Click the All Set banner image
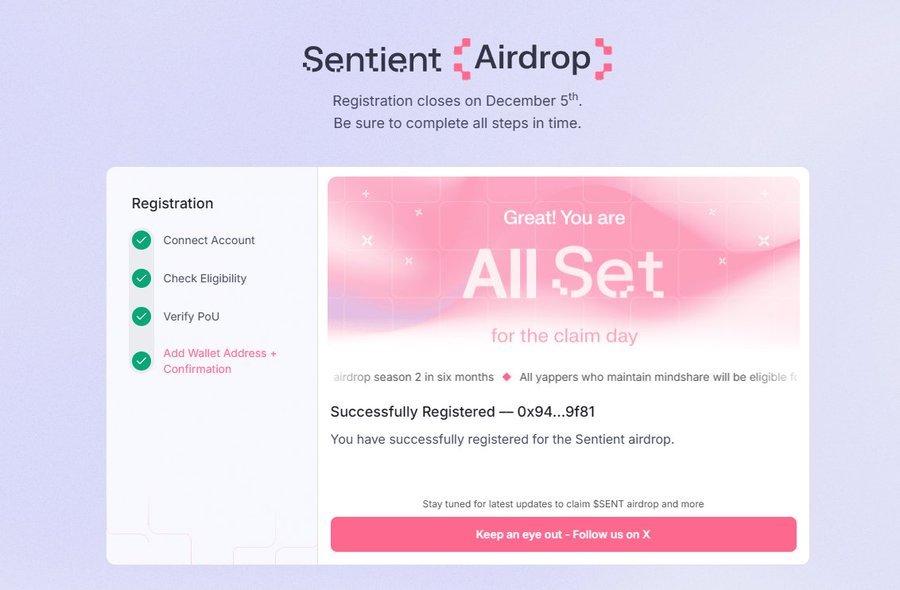The height and width of the screenshot is (590, 900). click(563, 265)
